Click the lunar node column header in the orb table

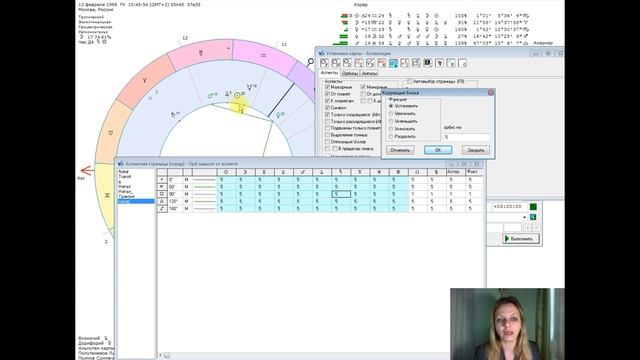pos(417,172)
